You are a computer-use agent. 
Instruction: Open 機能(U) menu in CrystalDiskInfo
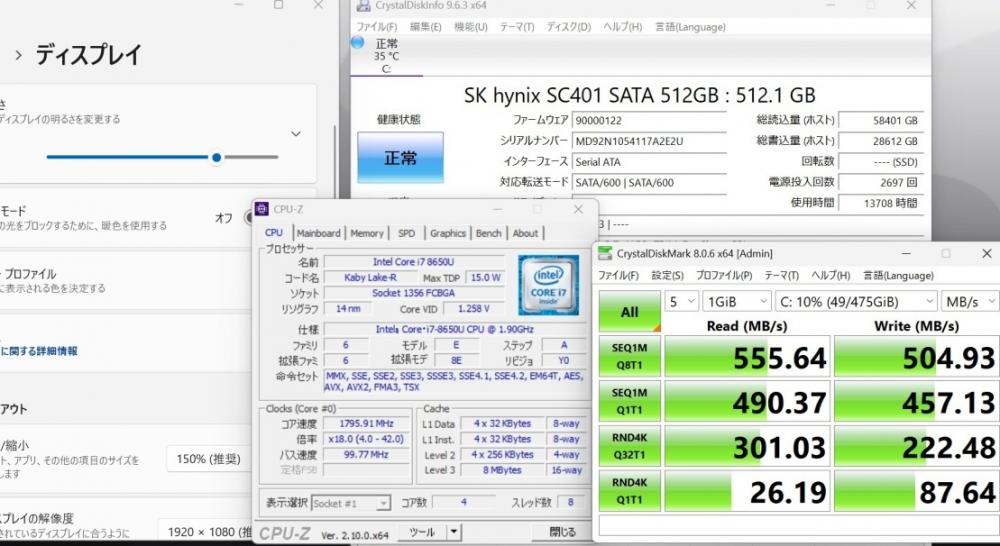(x=471, y=27)
